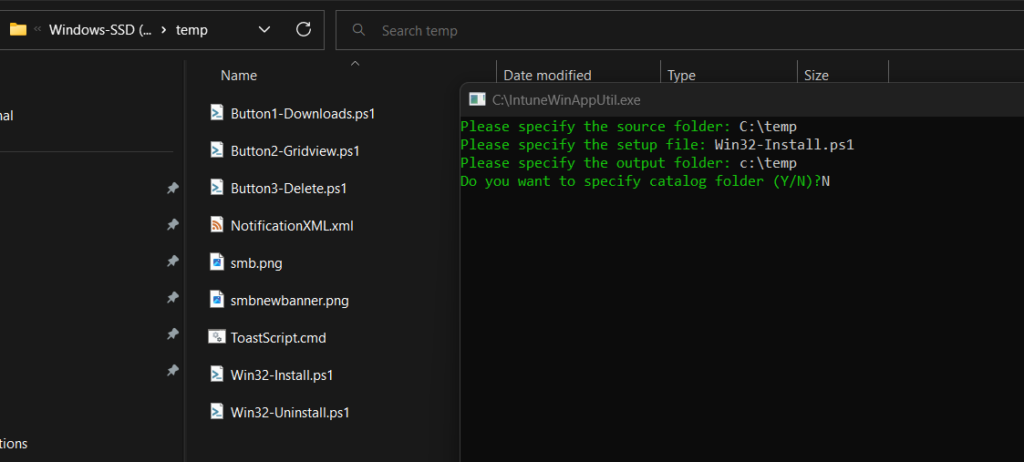This screenshot has height=462, width=1024.
Task: Click the Button1-Downloads.ps1 PowerShell file icon
Action: [x=216, y=113]
